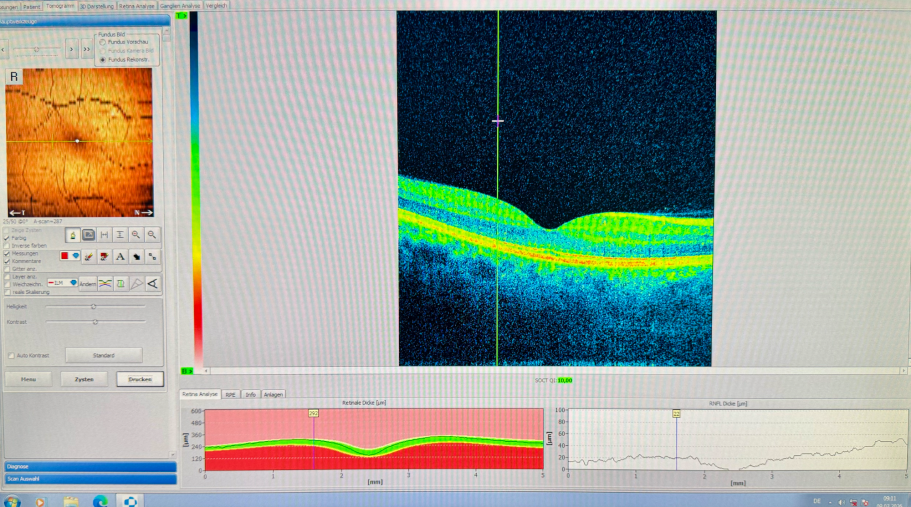Select the Fundus Vorschau radio button
Image resolution: width=911 pixels, height=507 pixels.
[x=102, y=42]
